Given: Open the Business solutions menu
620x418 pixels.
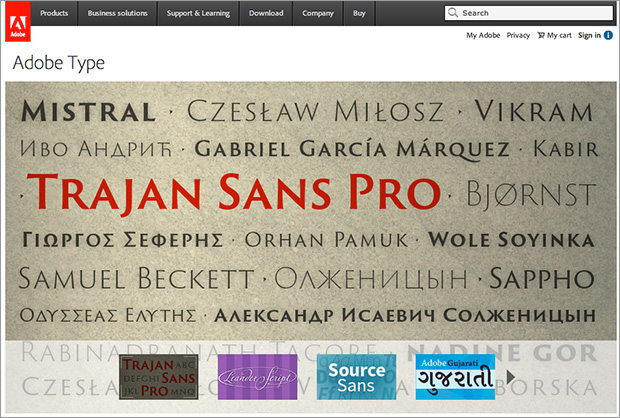Looking at the screenshot, I should (x=117, y=13).
